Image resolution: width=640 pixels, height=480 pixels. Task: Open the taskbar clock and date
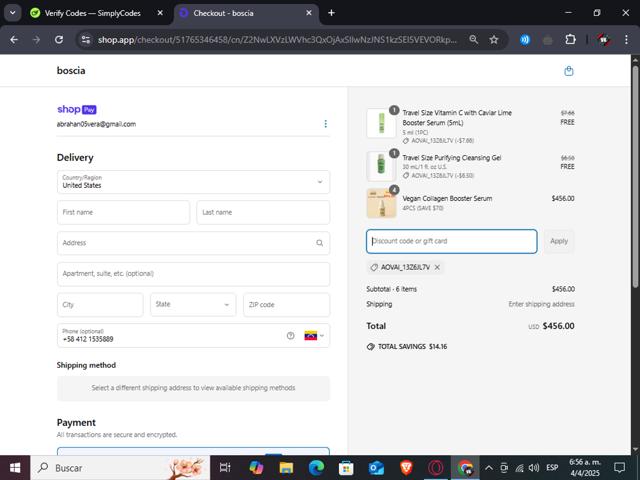585,468
